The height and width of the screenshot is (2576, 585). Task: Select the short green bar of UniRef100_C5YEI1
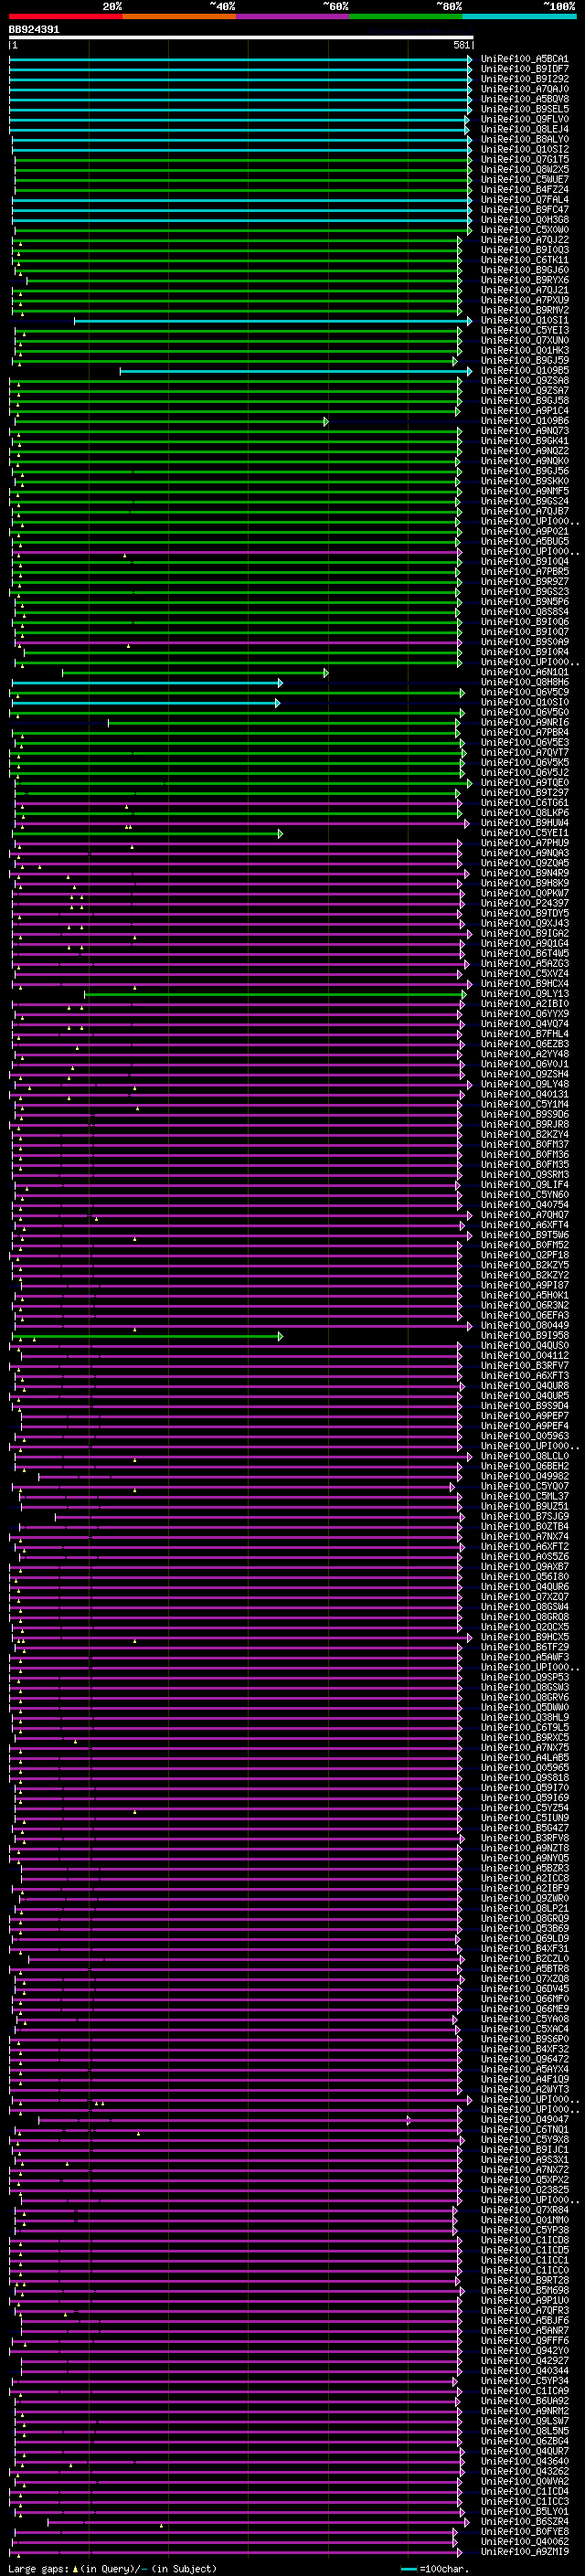(148, 834)
